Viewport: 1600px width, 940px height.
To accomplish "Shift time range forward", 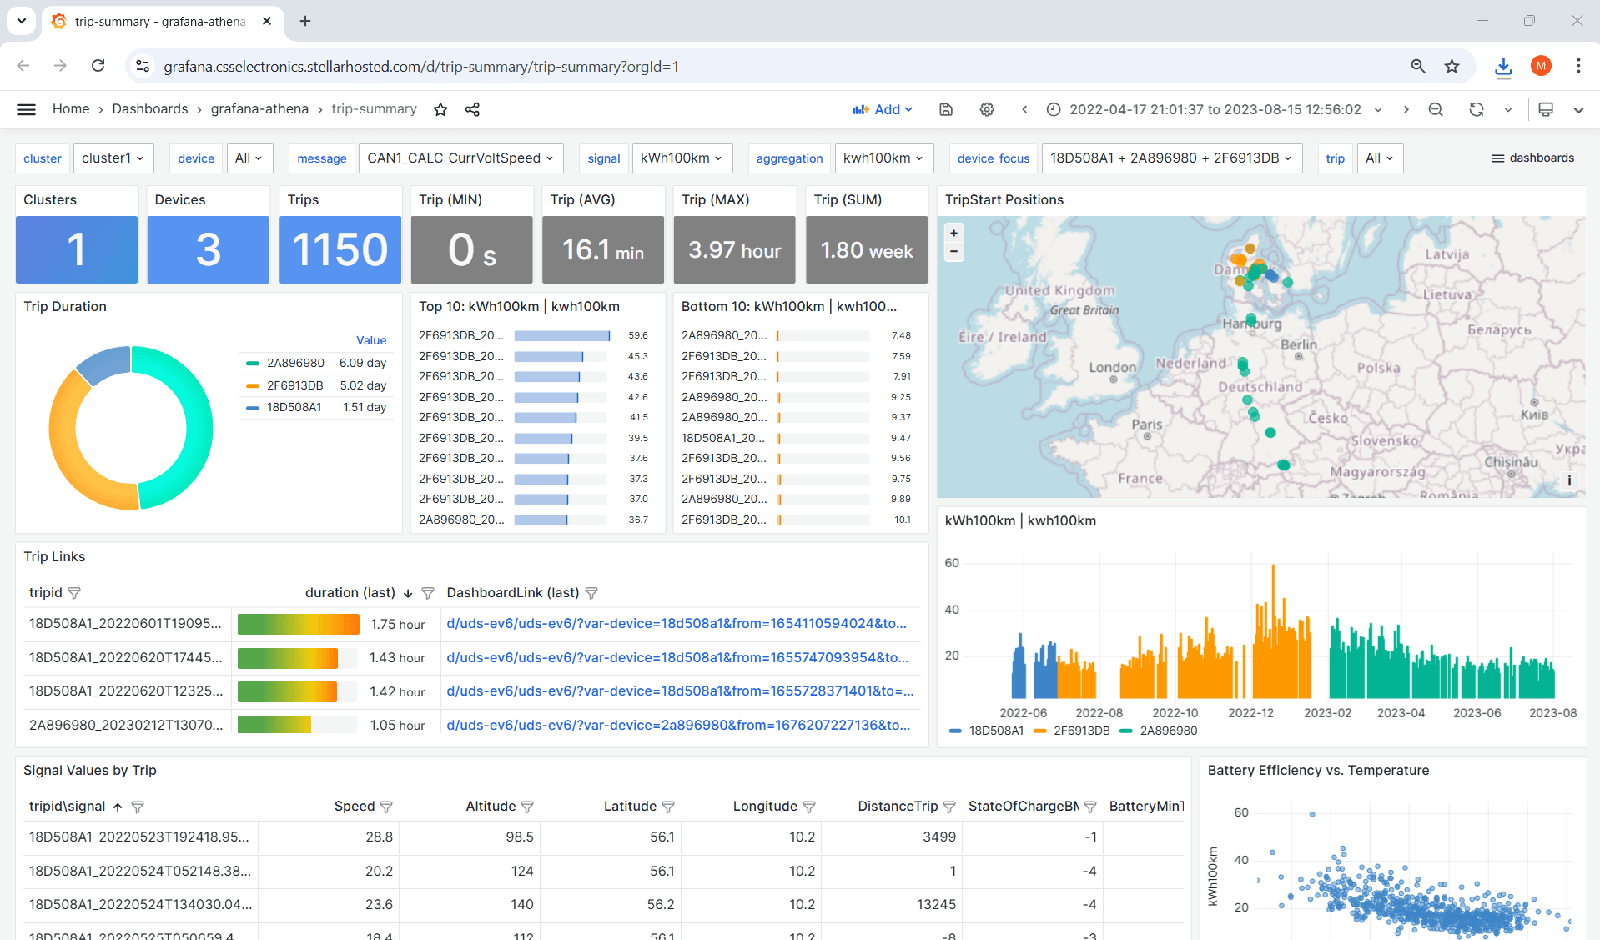I will pyautogui.click(x=1406, y=109).
